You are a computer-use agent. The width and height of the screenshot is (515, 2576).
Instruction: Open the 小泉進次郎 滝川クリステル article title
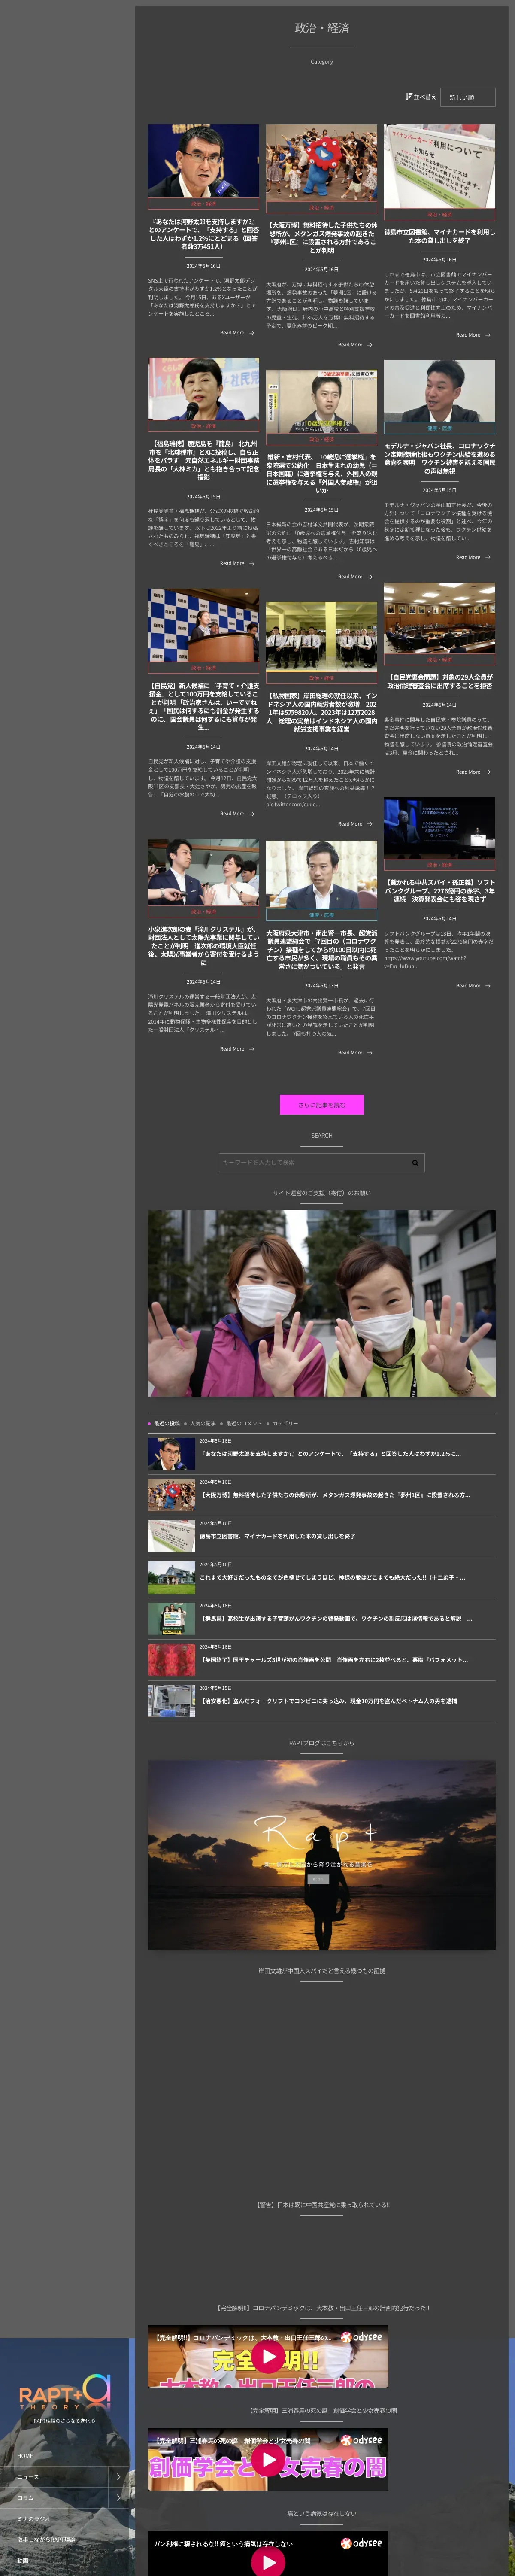coord(203,945)
